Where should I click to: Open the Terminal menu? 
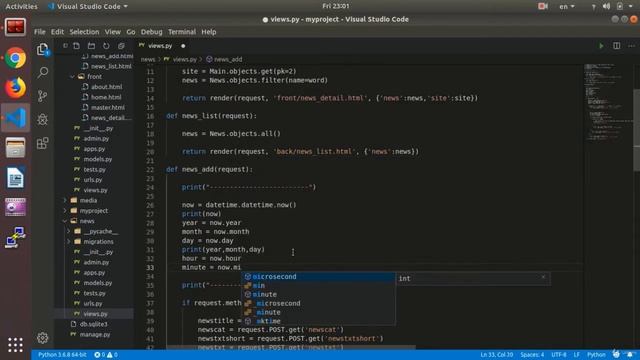click(x=182, y=32)
